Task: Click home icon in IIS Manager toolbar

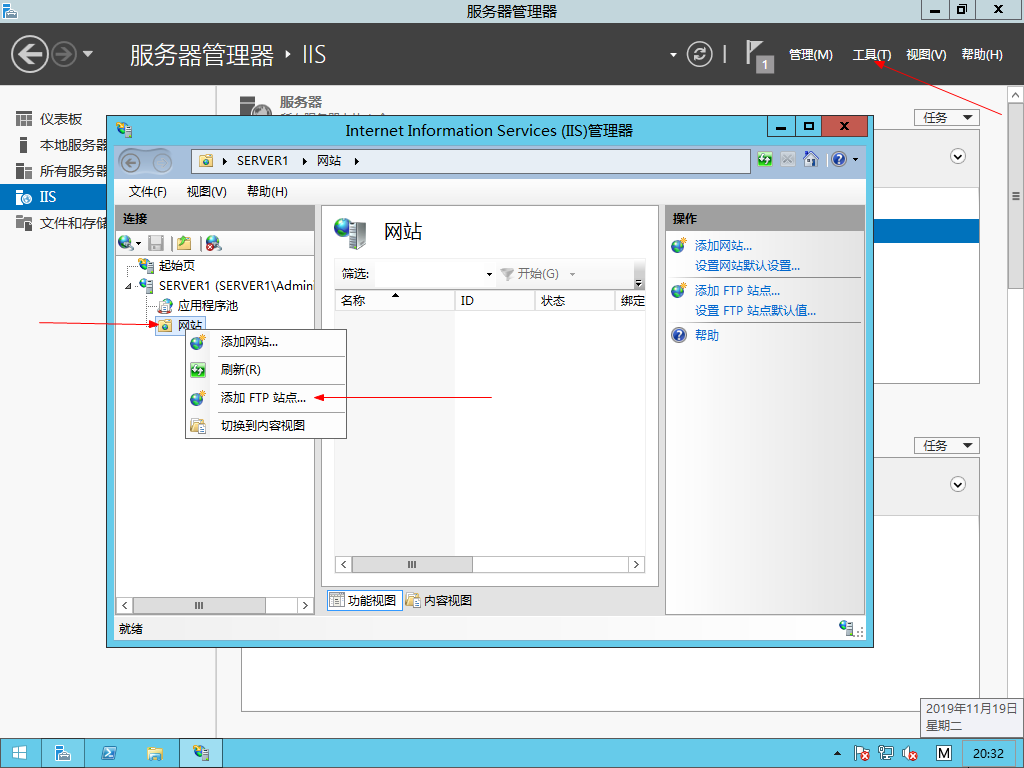Action: (810, 159)
